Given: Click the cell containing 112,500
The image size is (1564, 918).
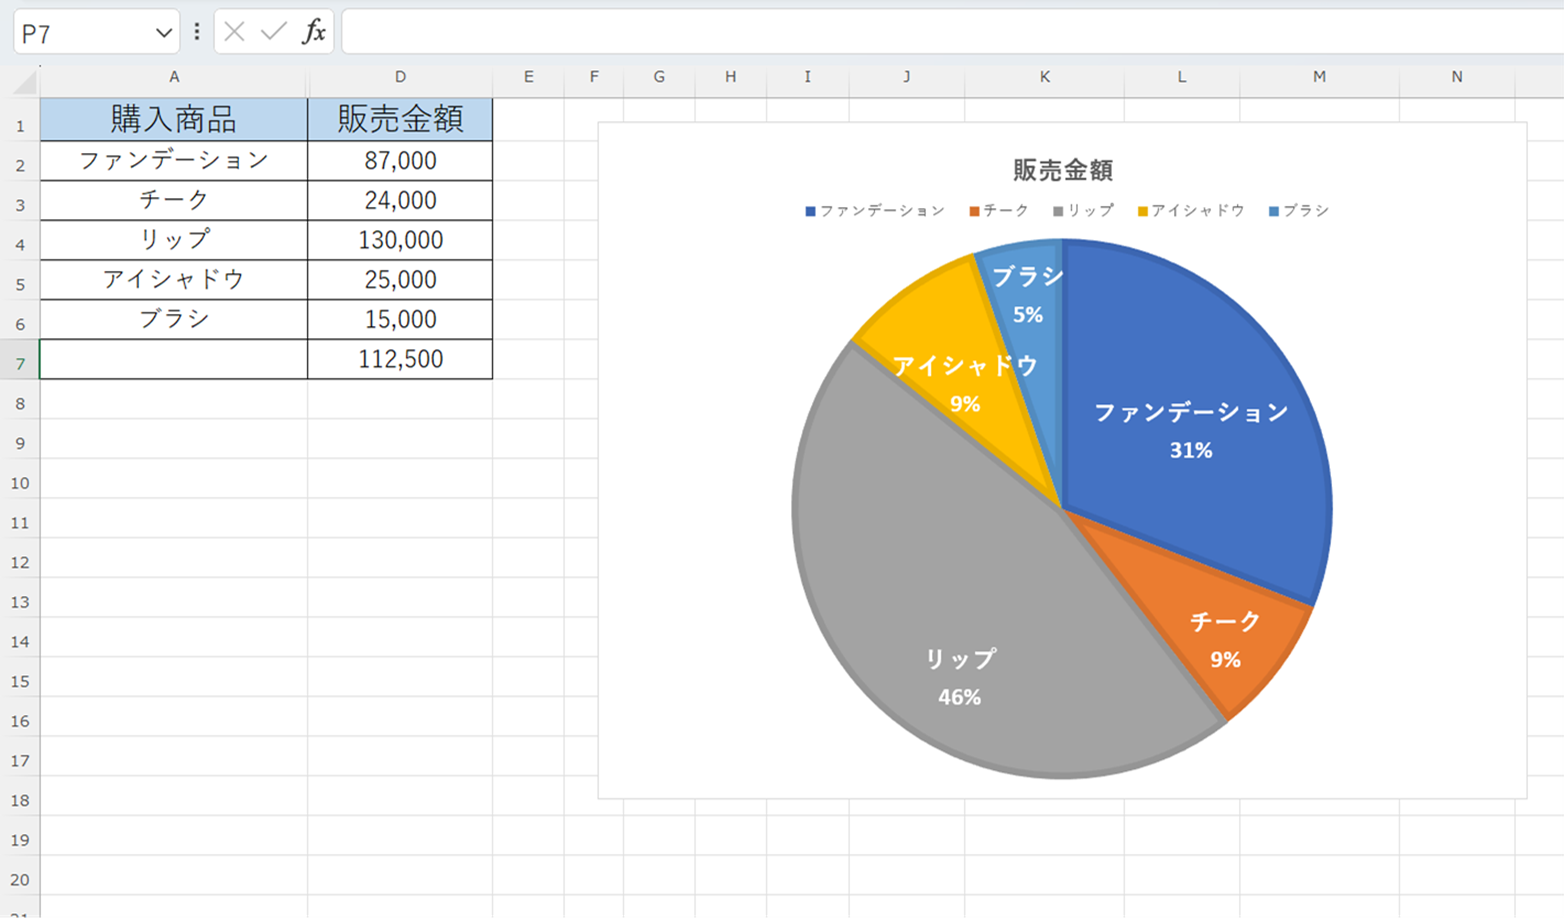Looking at the screenshot, I should click(x=400, y=359).
